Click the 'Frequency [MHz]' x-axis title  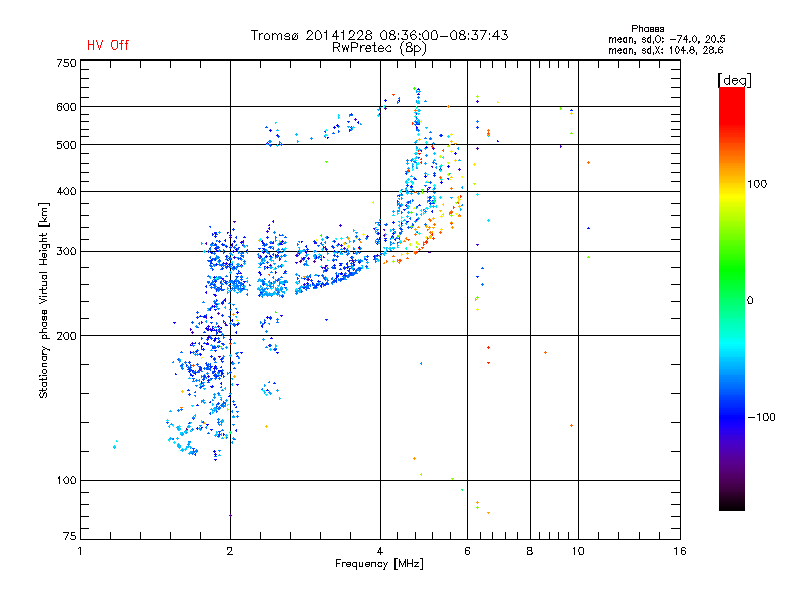point(379,564)
